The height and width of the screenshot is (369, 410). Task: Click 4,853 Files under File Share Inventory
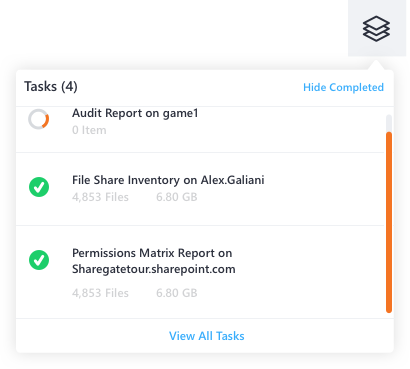click(x=100, y=197)
